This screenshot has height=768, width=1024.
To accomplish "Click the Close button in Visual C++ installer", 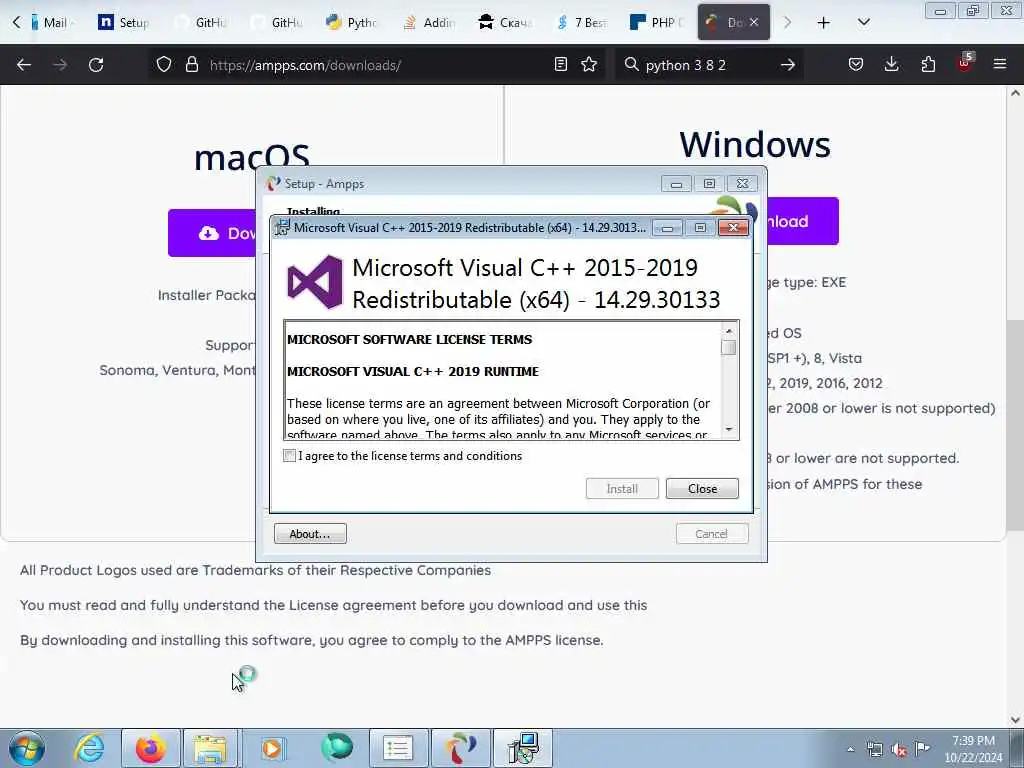I will 702,488.
